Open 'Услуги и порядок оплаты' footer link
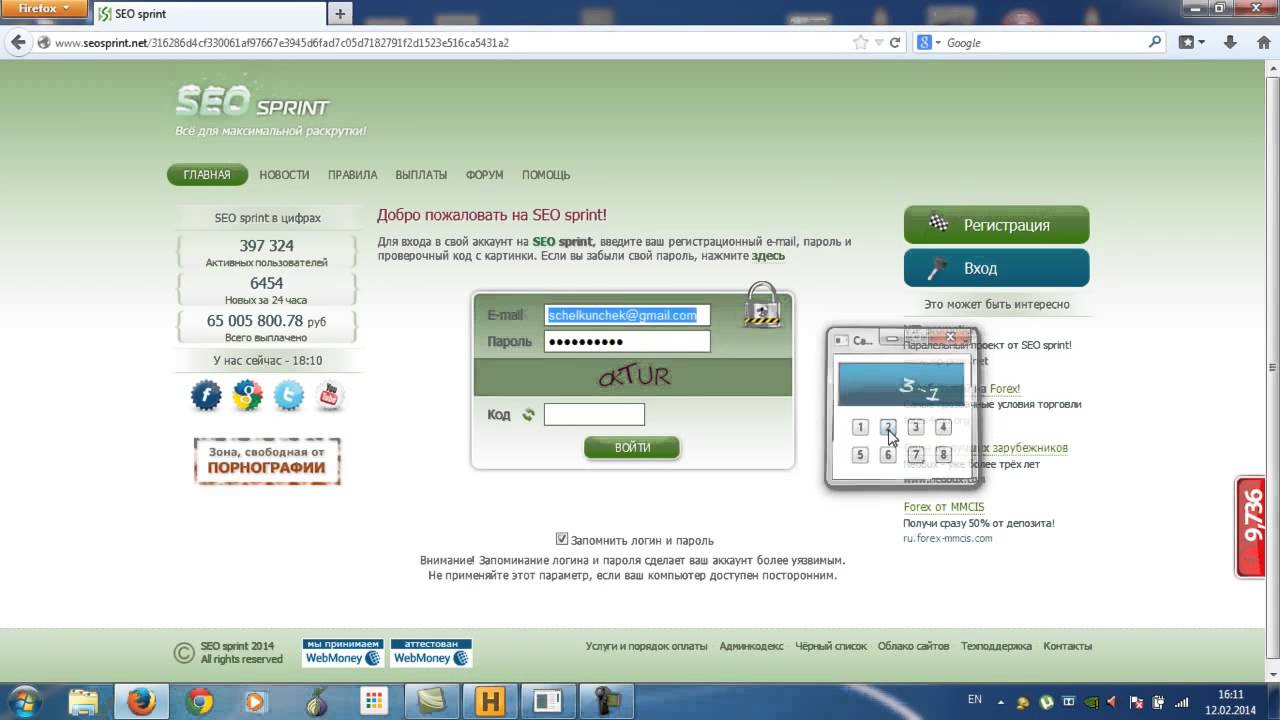 coord(646,646)
